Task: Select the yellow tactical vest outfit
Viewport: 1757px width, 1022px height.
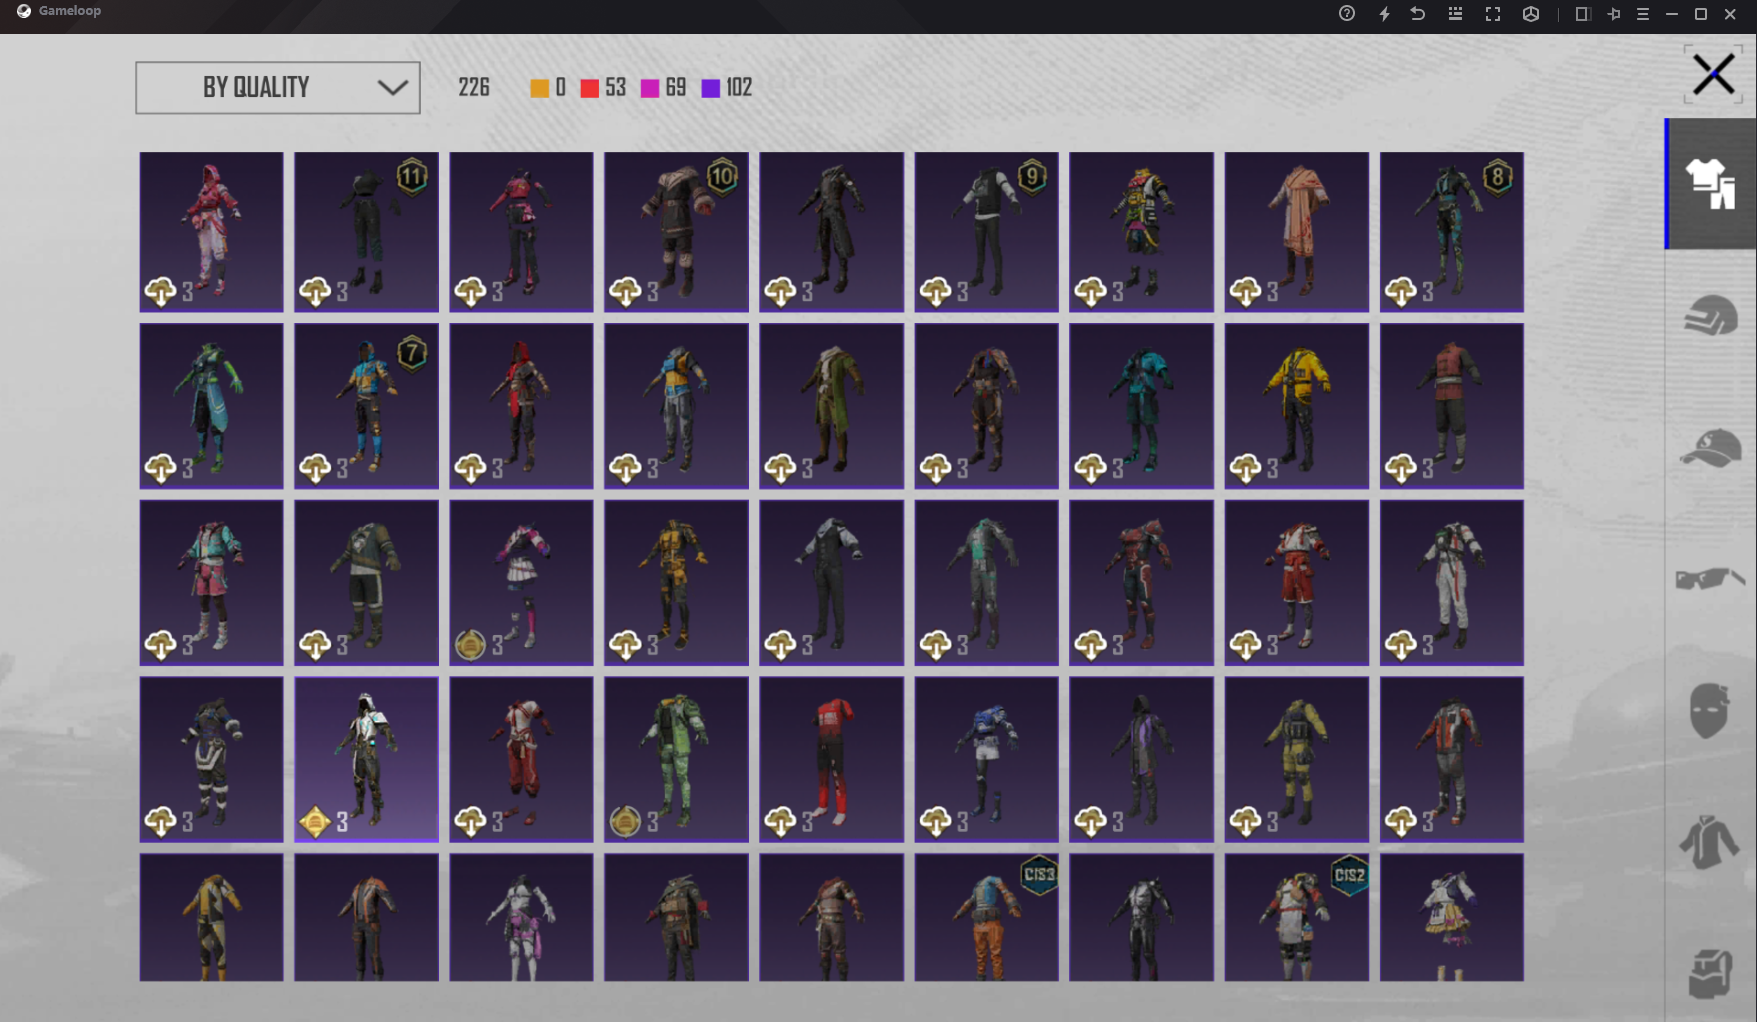Action: (1297, 760)
